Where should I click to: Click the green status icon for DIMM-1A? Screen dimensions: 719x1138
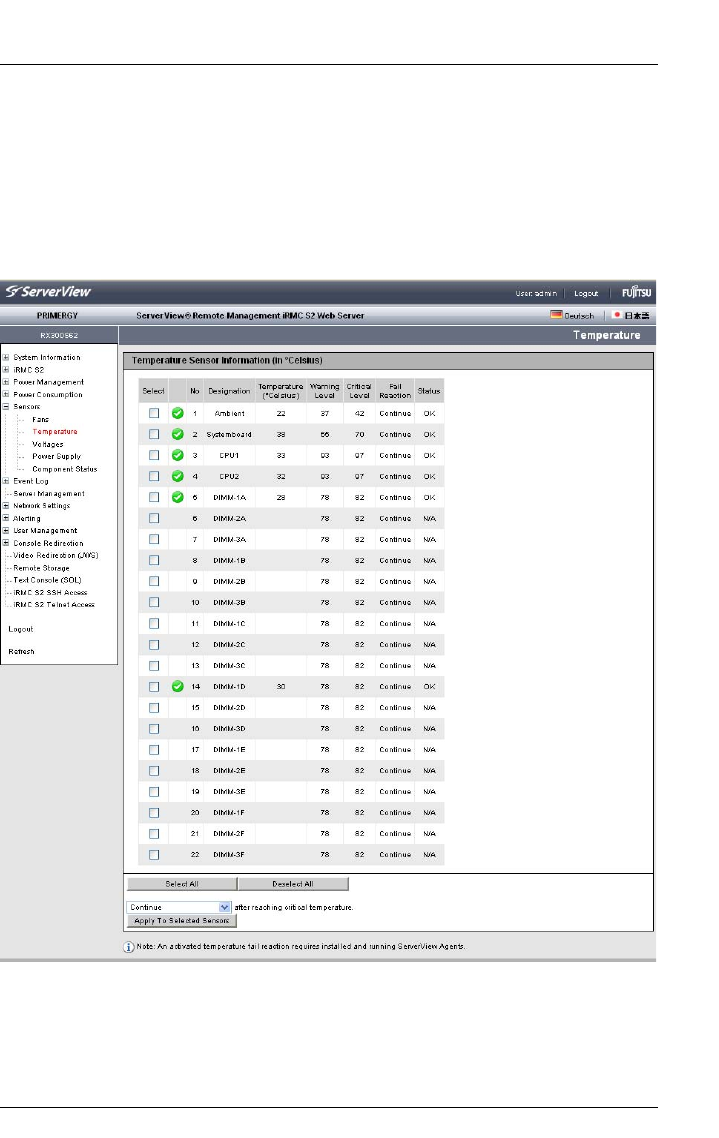click(x=178, y=497)
